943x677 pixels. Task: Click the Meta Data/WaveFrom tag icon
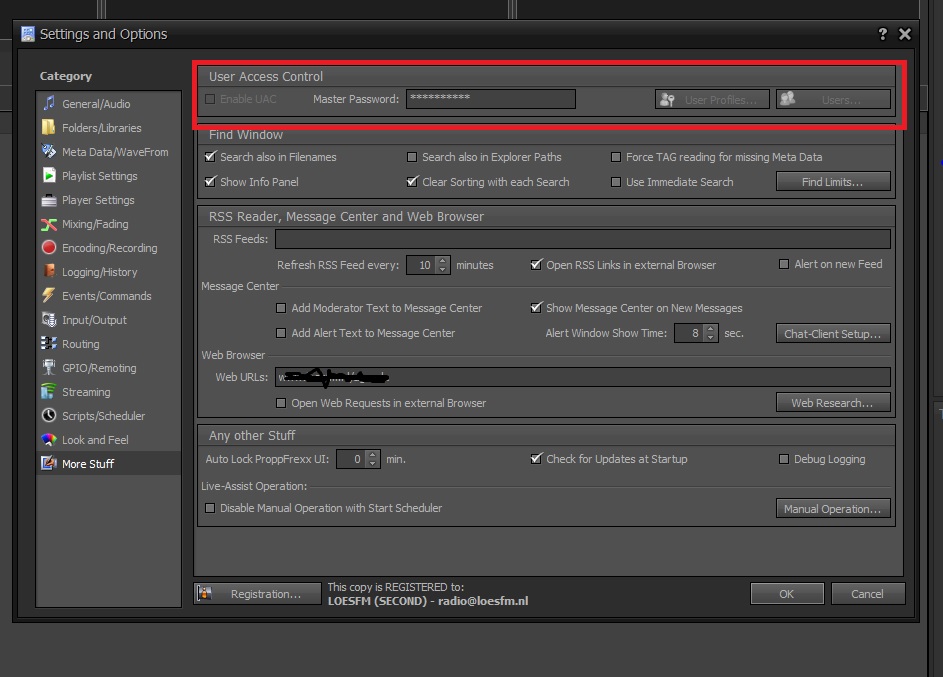(x=49, y=152)
